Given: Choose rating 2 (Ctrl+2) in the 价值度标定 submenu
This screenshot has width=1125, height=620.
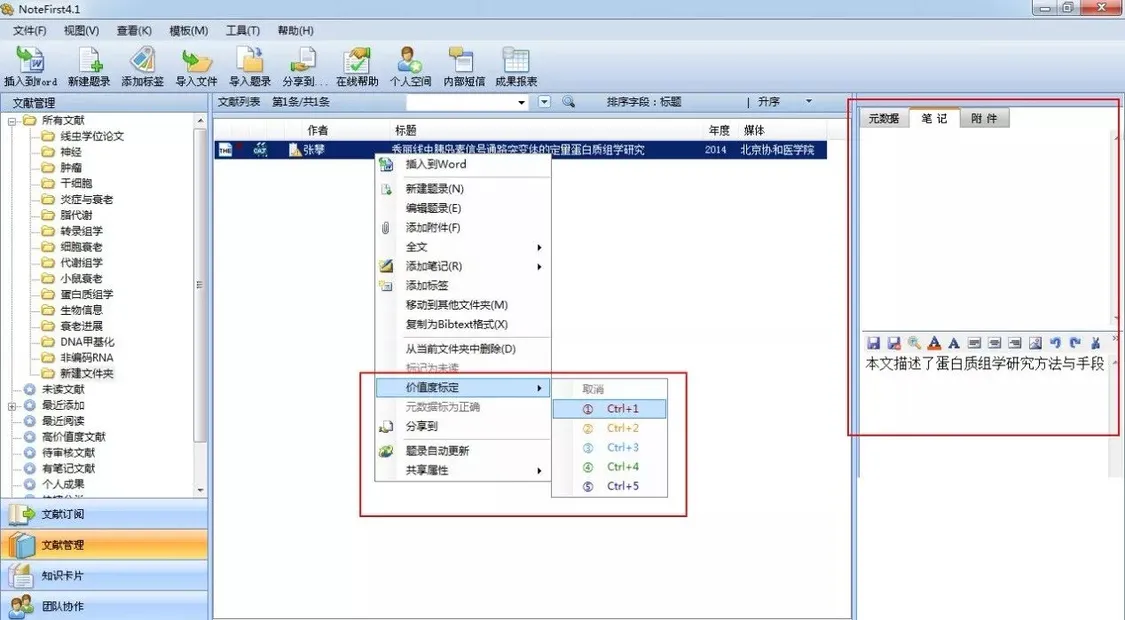Looking at the screenshot, I should coord(610,428).
